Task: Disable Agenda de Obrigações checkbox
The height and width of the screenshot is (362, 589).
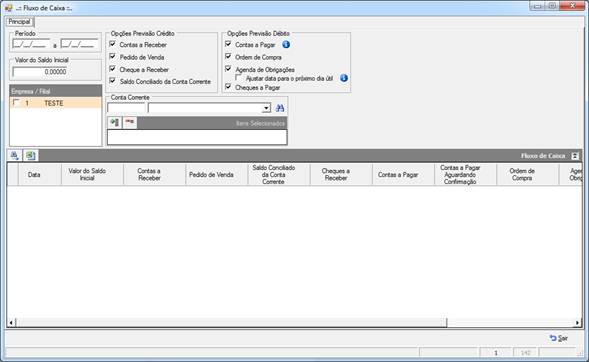Action: pyautogui.click(x=228, y=69)
